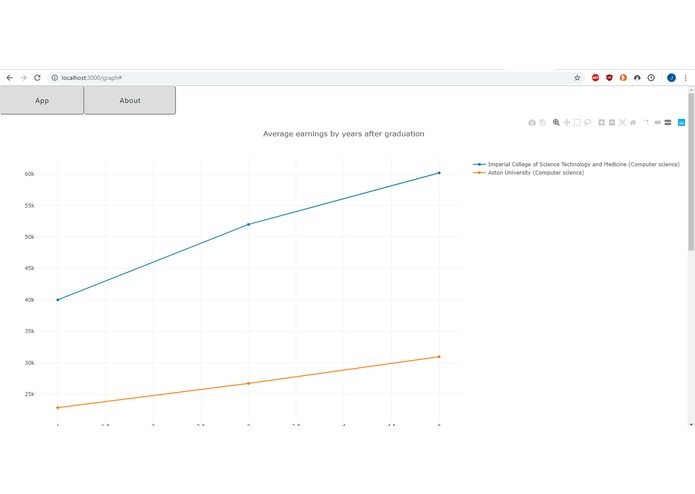695x494 pixels.
Task: Toggle Imperial College legend entry
Action: [576, 164]
